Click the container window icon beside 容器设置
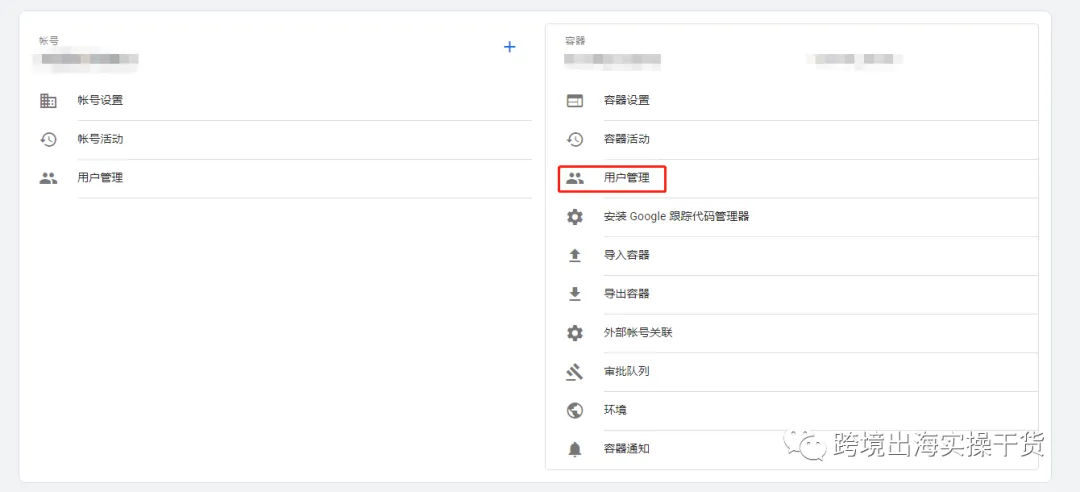The height and width of the screenshot is (492, 1080). pos(574,101)
